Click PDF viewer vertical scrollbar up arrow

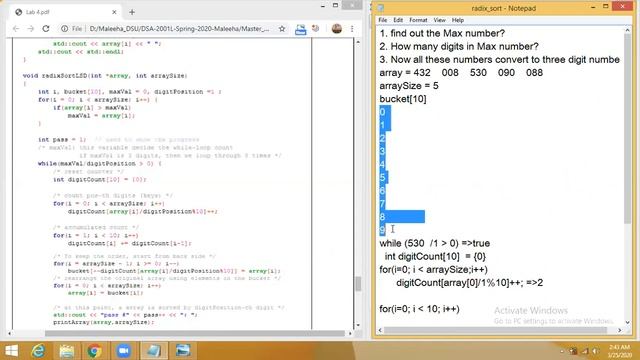[358, 42]
